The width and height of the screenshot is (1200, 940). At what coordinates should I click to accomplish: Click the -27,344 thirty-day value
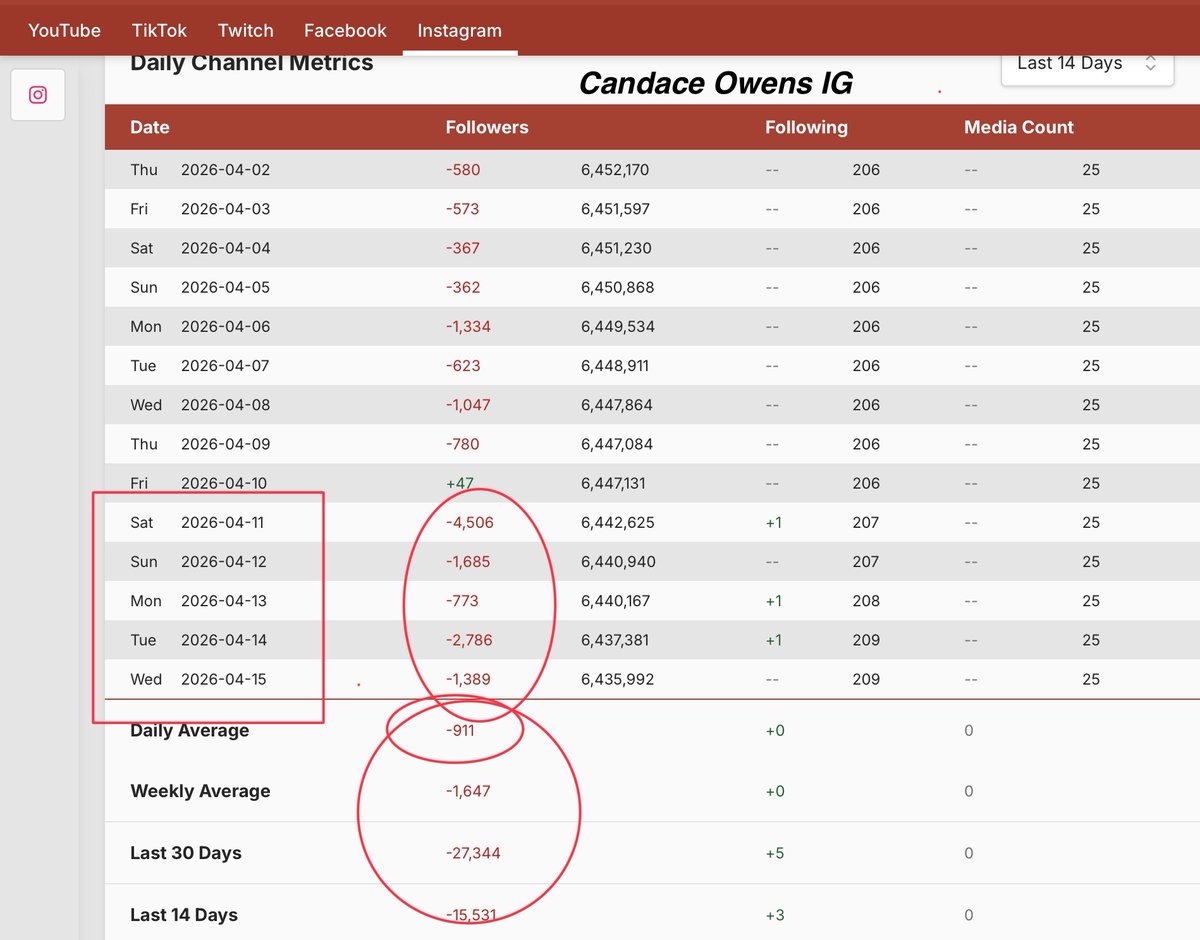point(473,853)
